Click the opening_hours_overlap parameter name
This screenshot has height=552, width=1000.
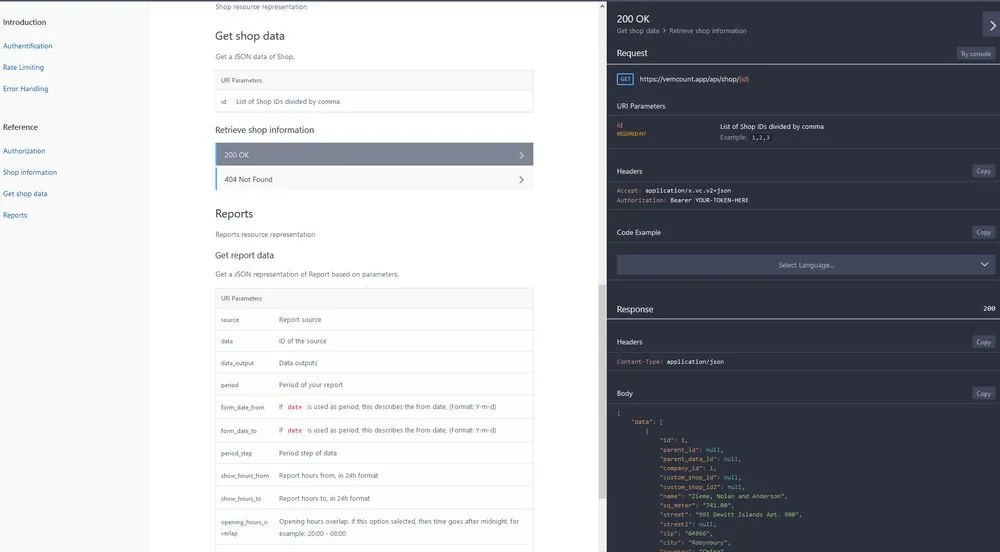point(244,528)
